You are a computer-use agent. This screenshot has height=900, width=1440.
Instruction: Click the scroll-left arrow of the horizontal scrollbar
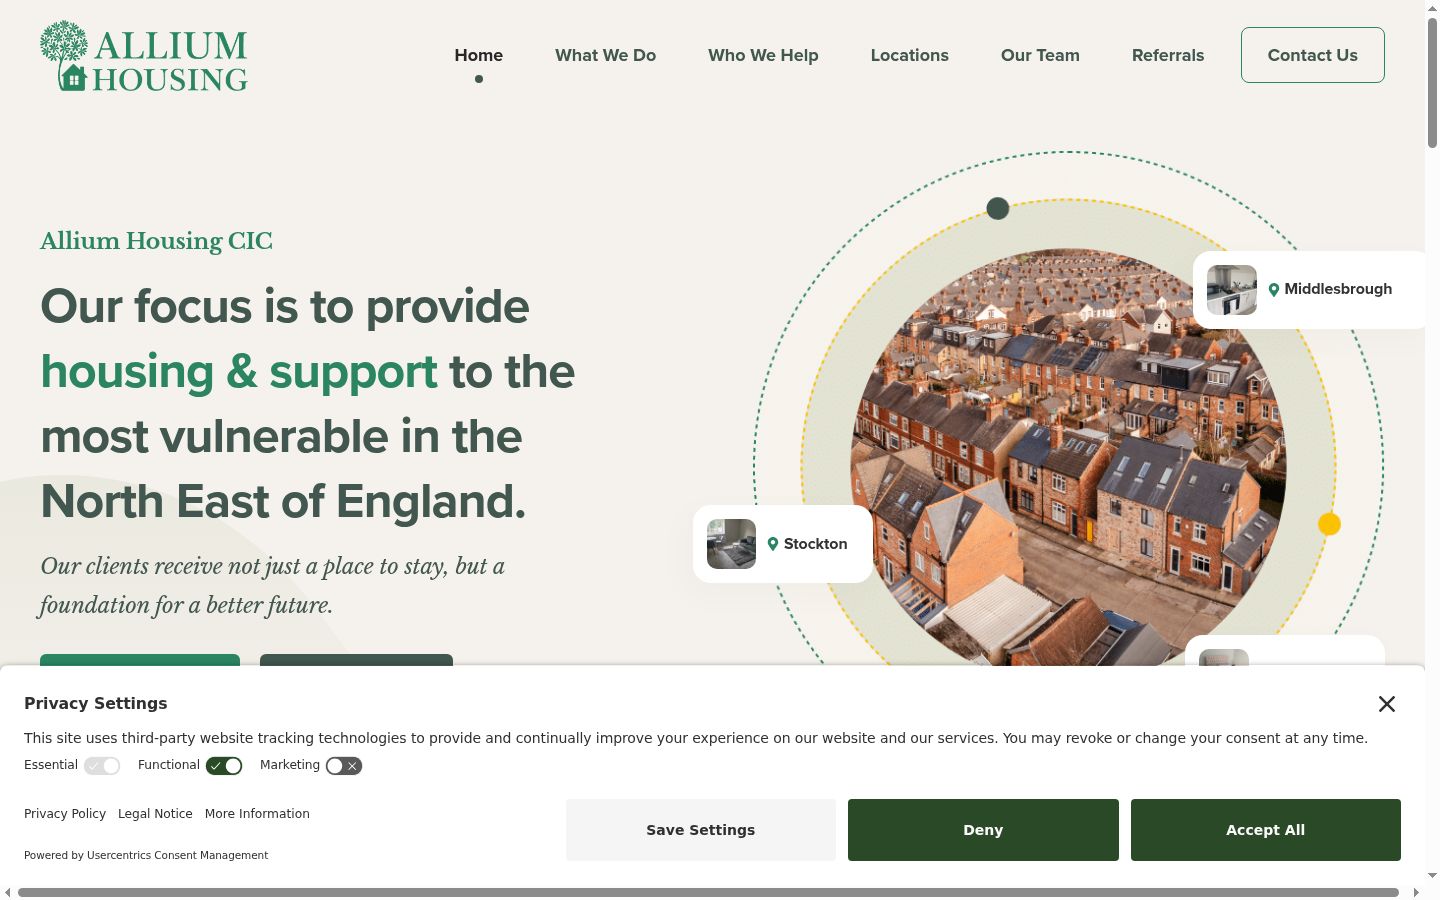tap(8, 892)
